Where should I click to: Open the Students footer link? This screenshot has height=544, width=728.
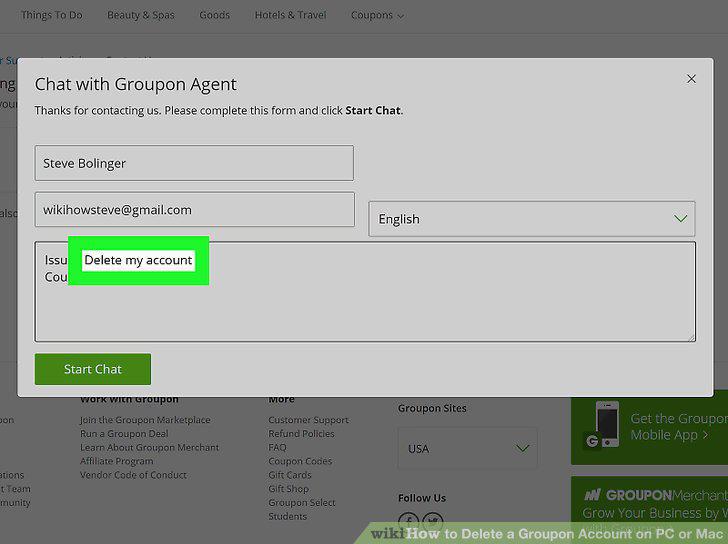coord(287,516)
